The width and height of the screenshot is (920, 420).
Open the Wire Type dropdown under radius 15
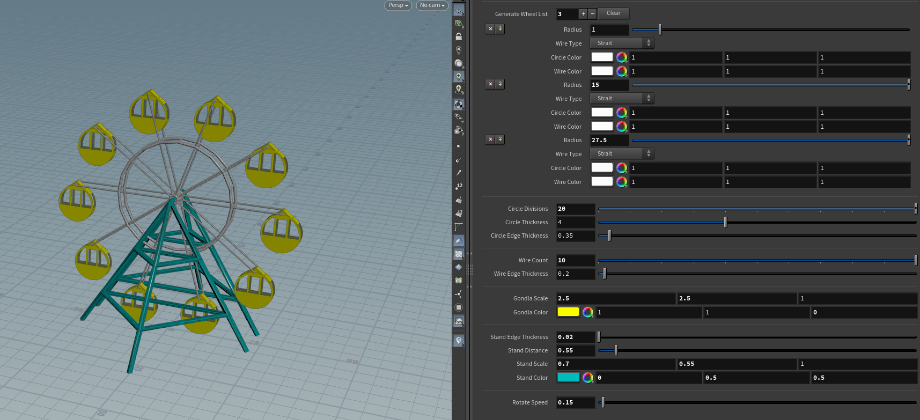tap(621, 98)
